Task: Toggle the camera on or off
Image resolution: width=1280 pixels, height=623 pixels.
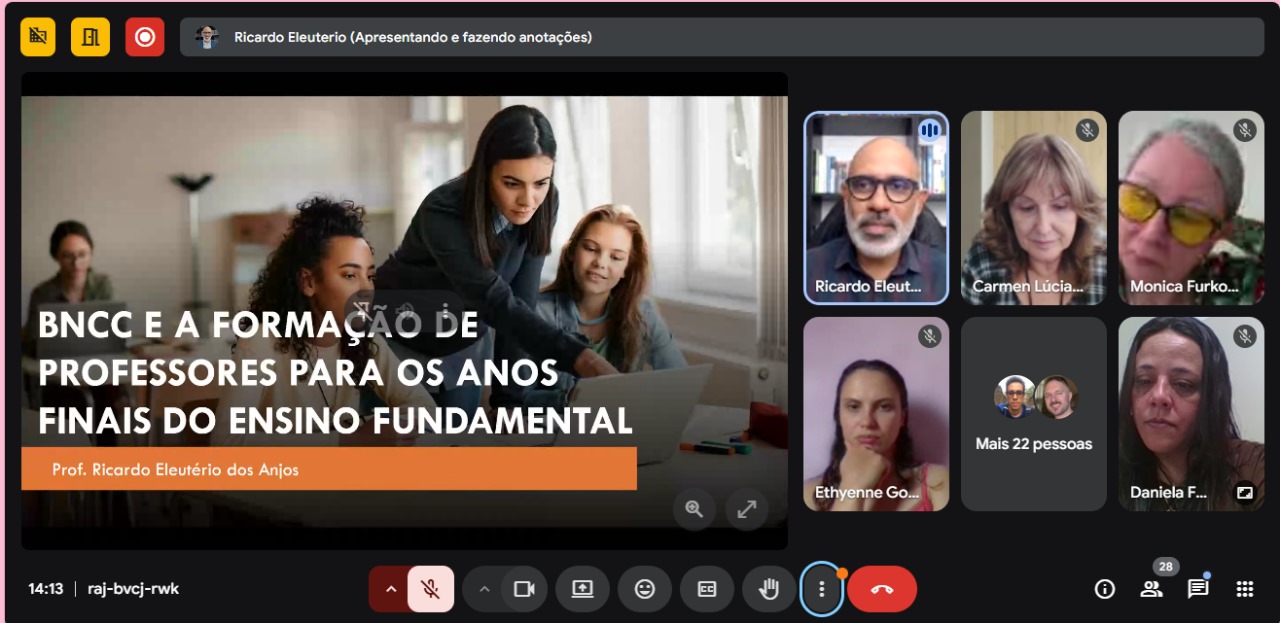Action: pyautogui.click(x=524, y=589)
